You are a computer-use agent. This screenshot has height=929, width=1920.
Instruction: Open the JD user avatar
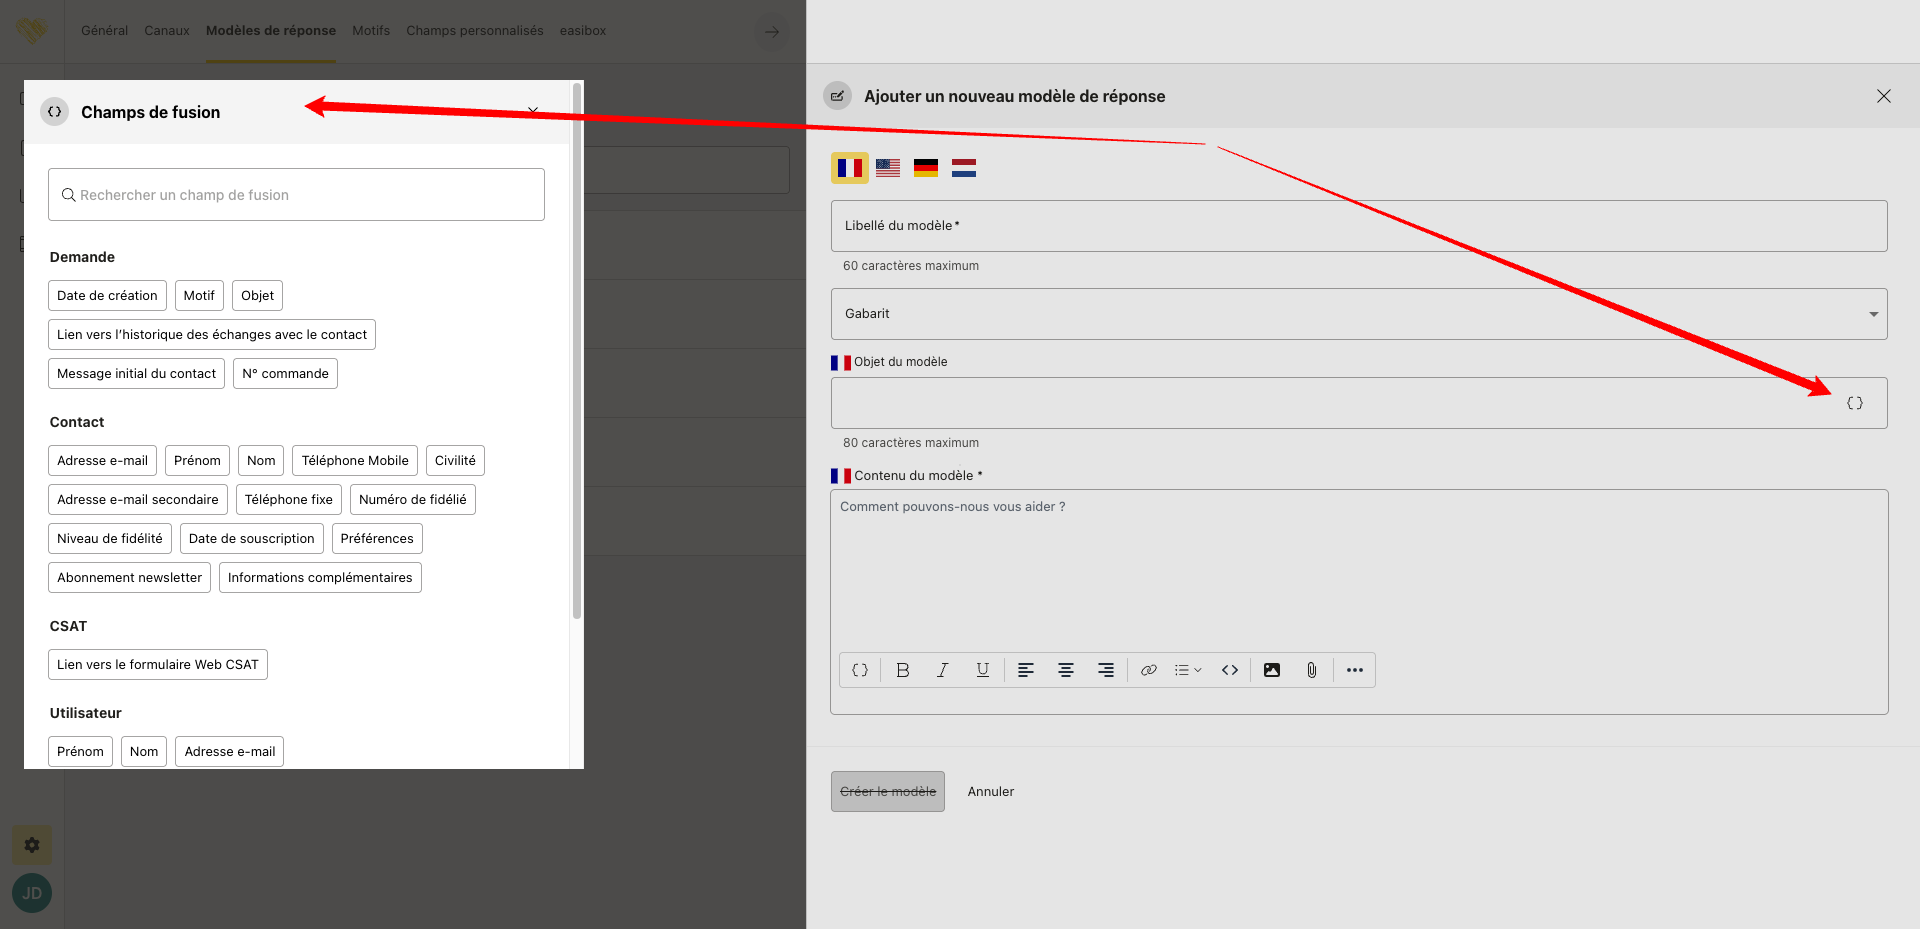(x=32, y=893)
